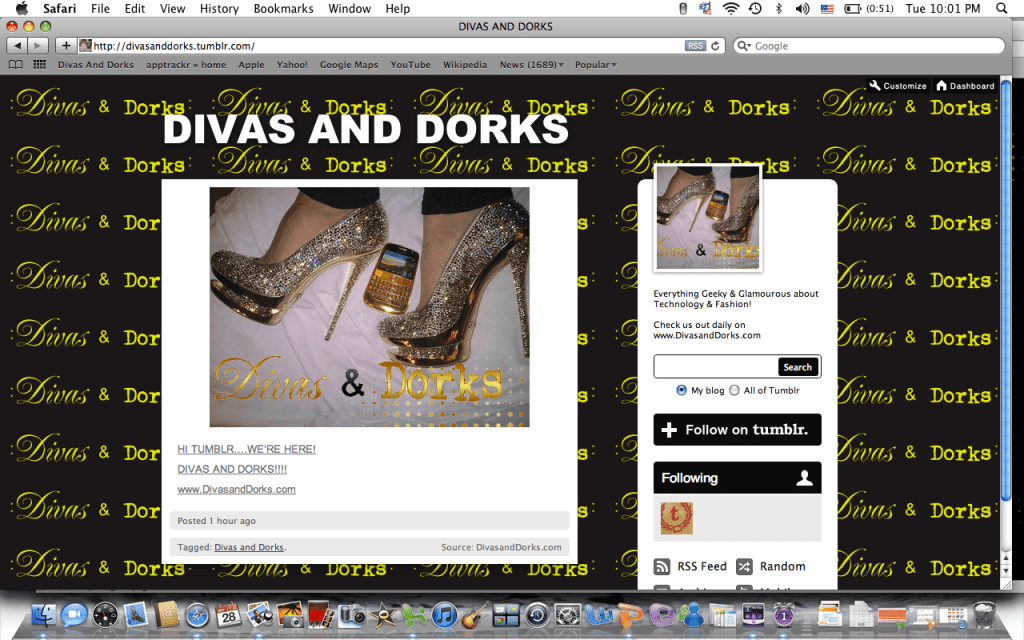Select the My blog radio button
Image resolution: width=1024 pixels, height=640 pixels.
(x=682, y=390)
